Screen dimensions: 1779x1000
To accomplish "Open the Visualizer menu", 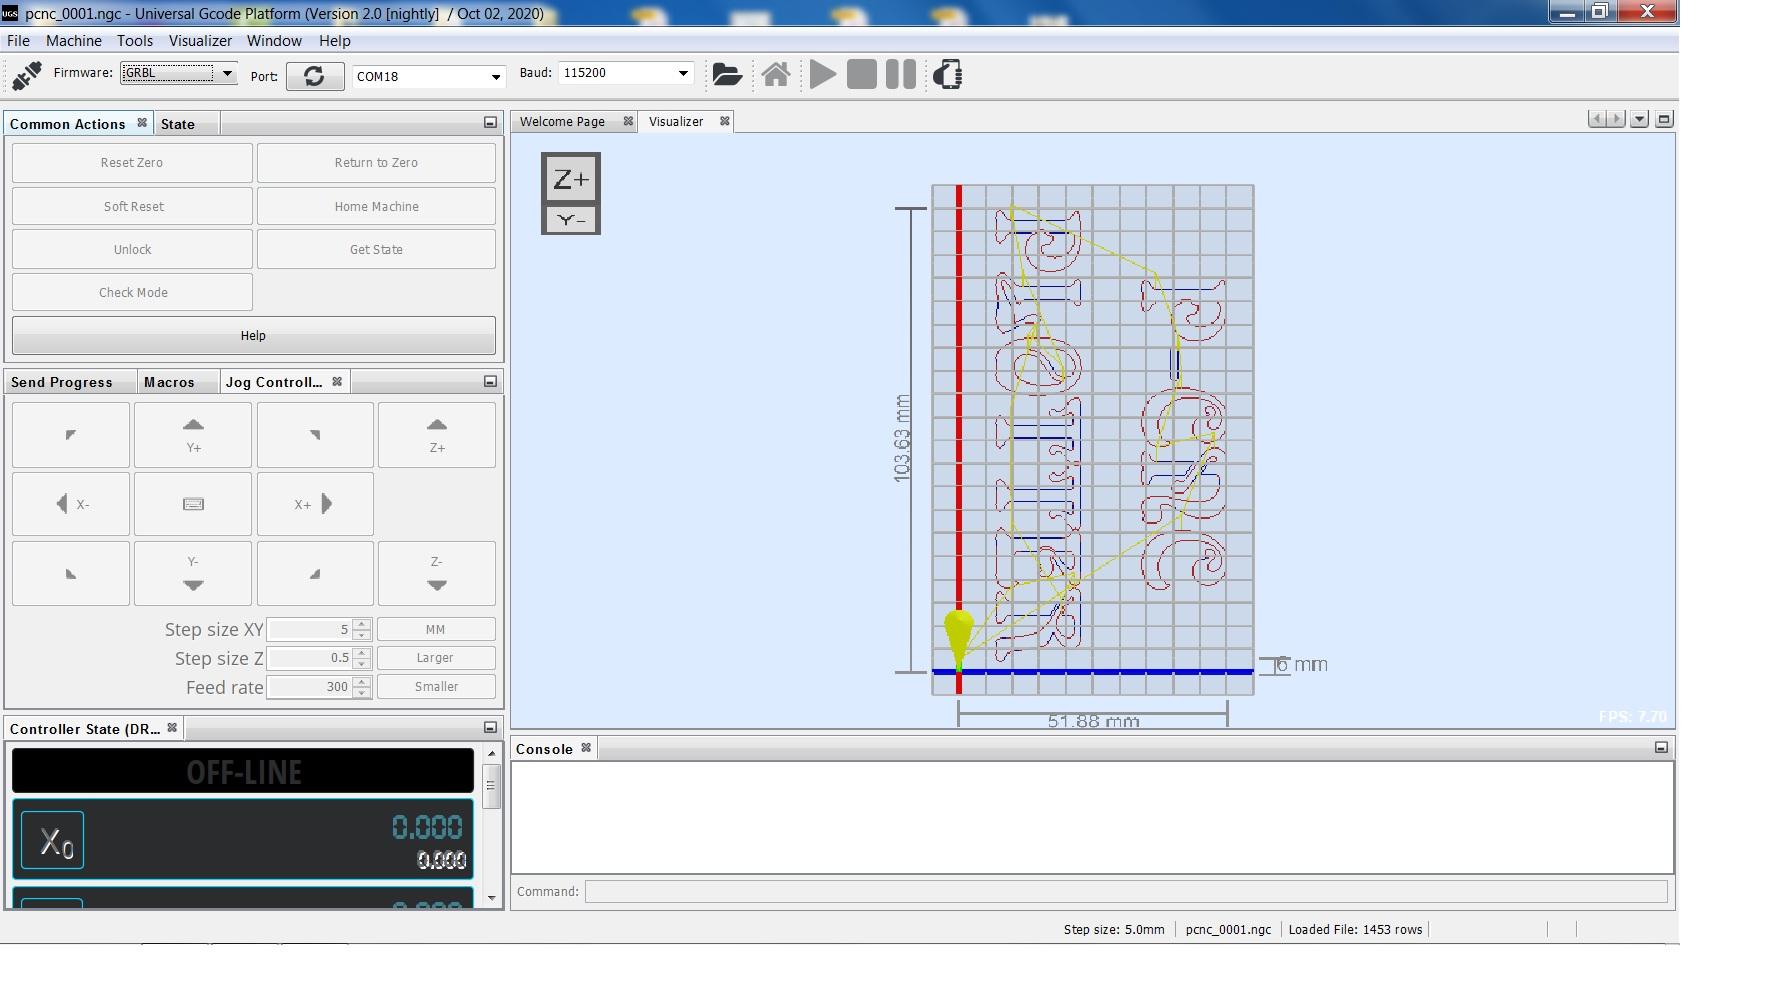I will [x=200, y=41].
